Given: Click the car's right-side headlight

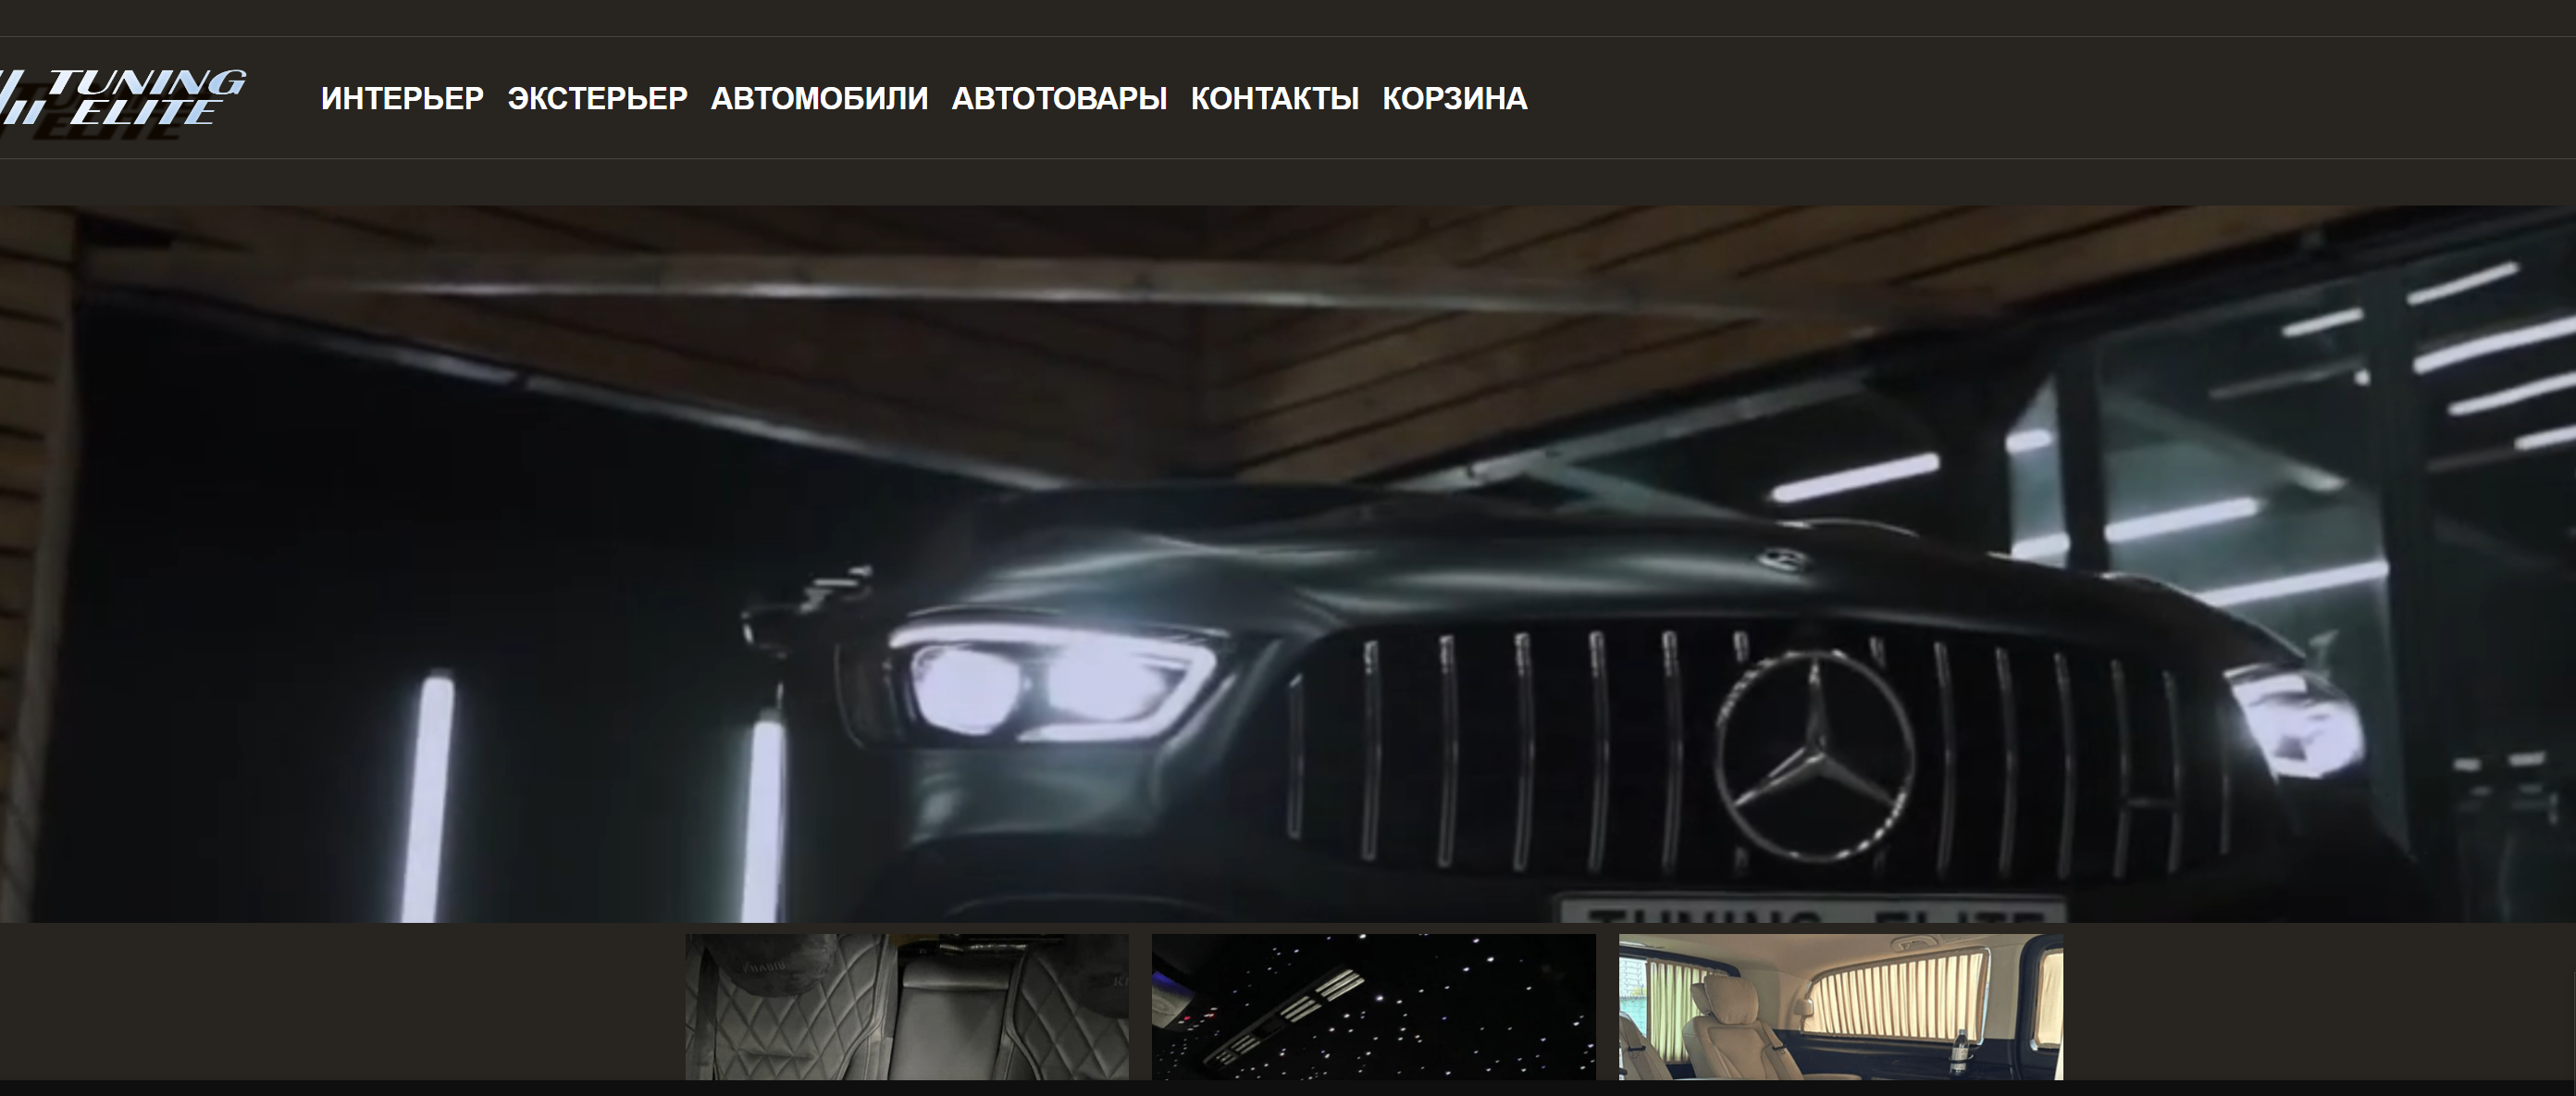Looking at the screenshot, I should click(2300, 722).
